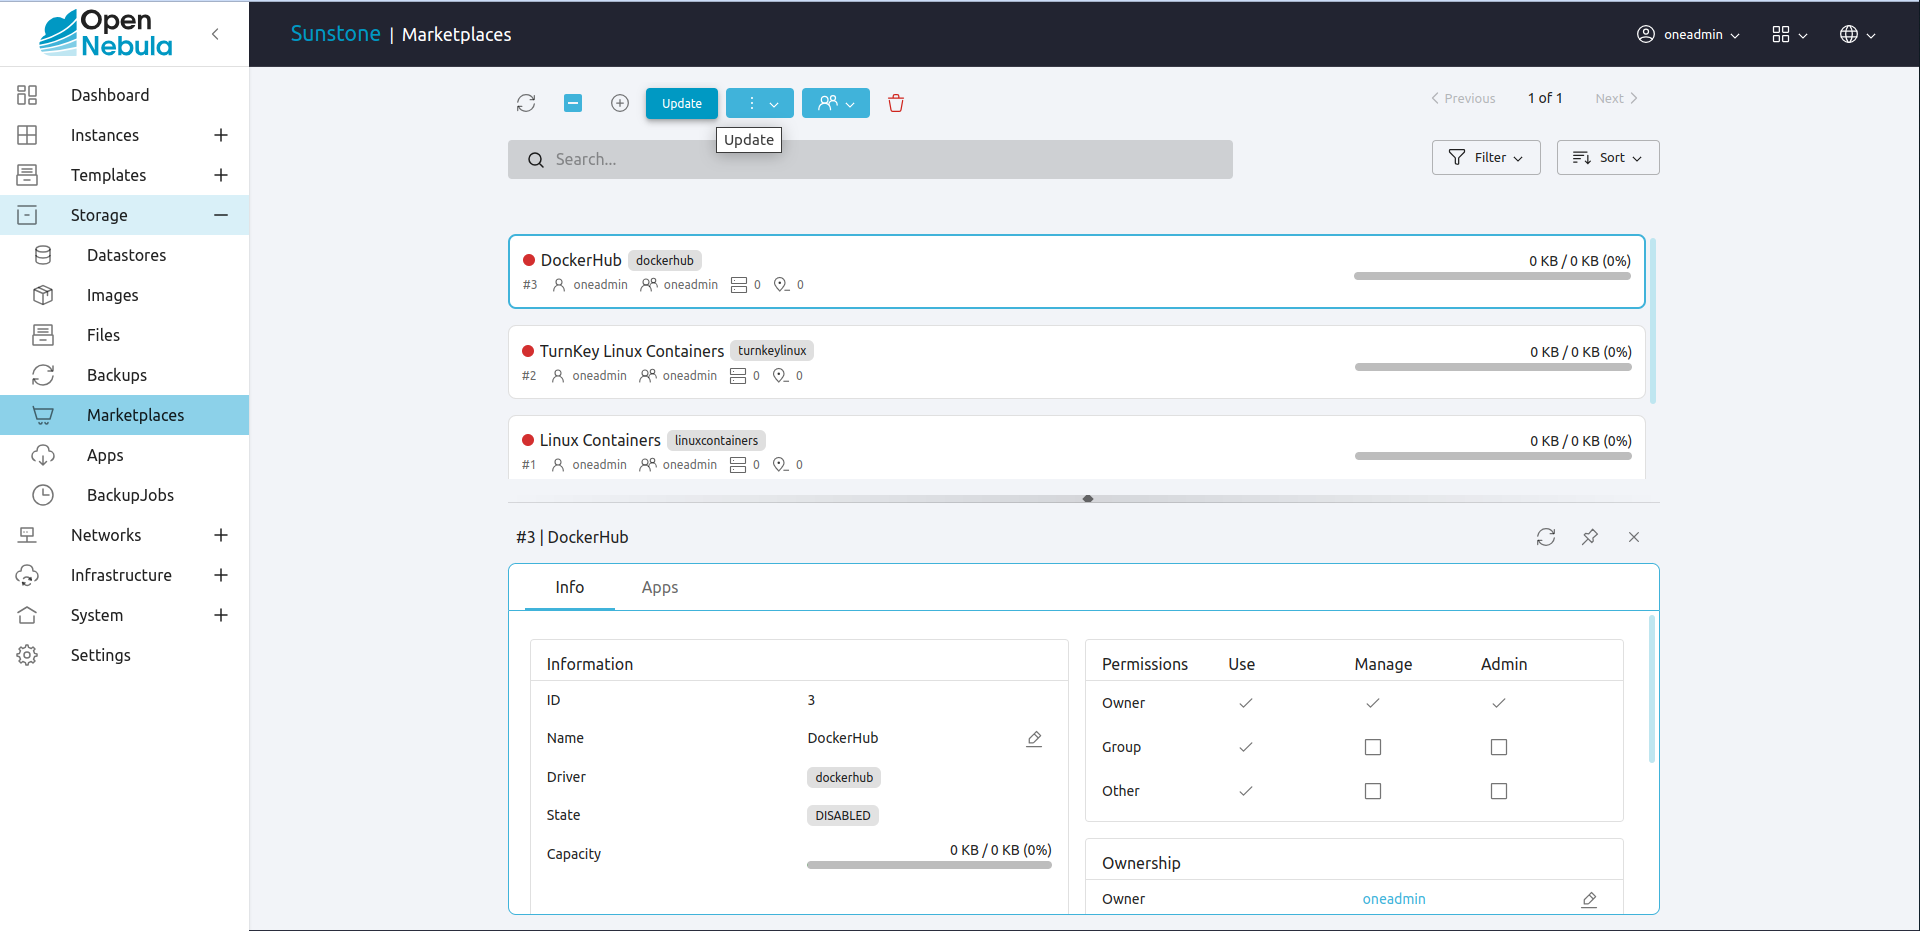Switch to the Apps tab
This screenshot has height=931, width=1920.
click(660, 587)
